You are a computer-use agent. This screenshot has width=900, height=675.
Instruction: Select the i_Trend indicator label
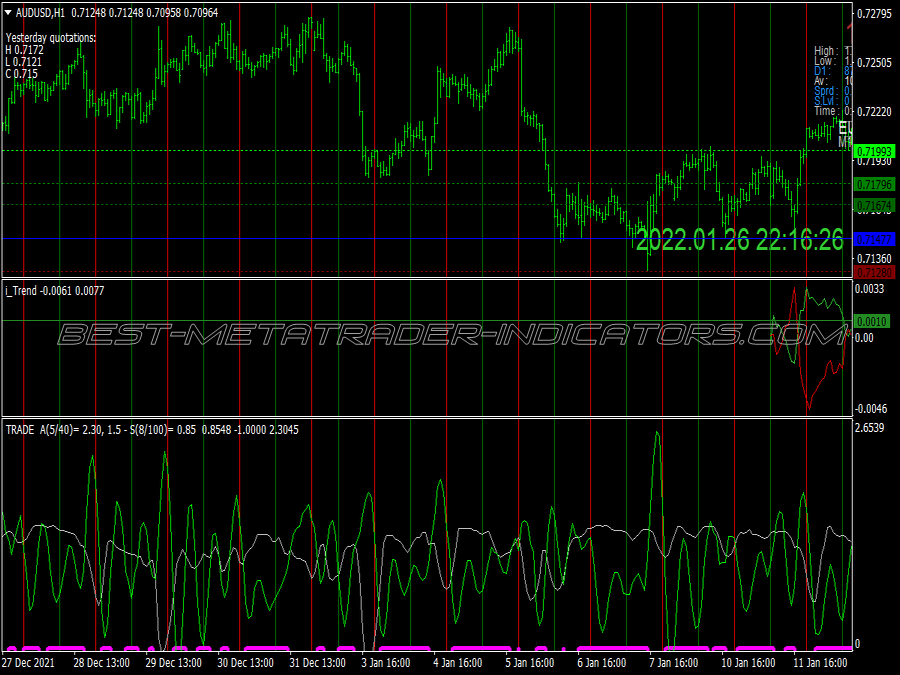tap(55, 291)
